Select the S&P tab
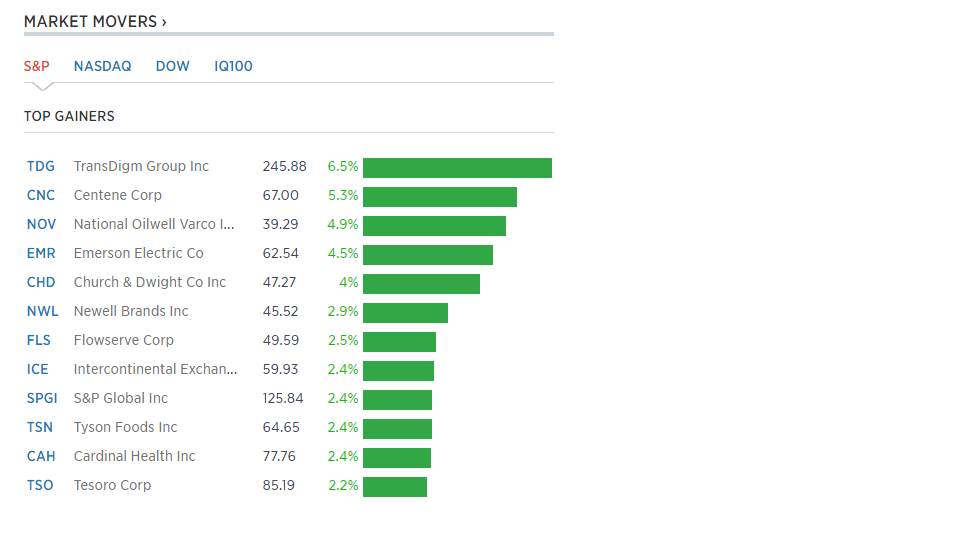Screen dimensions: 960x540 [37, 66]
